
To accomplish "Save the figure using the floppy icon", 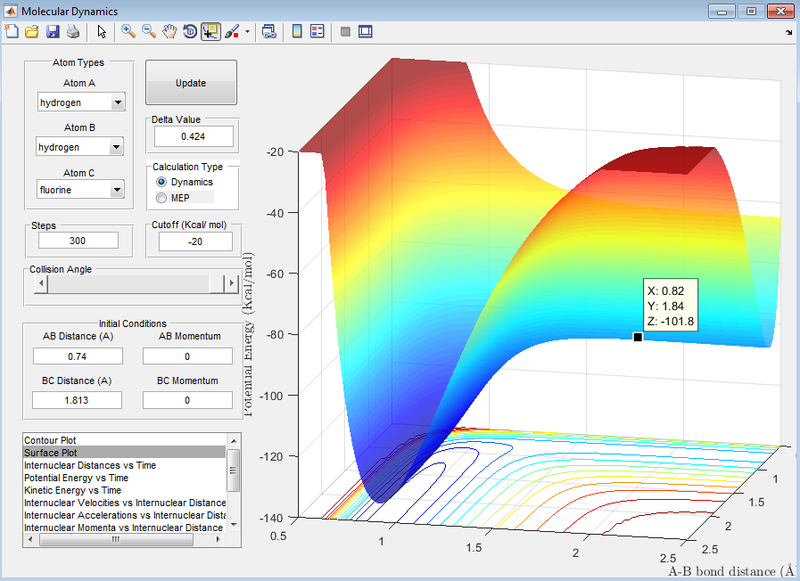I will tap(52, 31).
